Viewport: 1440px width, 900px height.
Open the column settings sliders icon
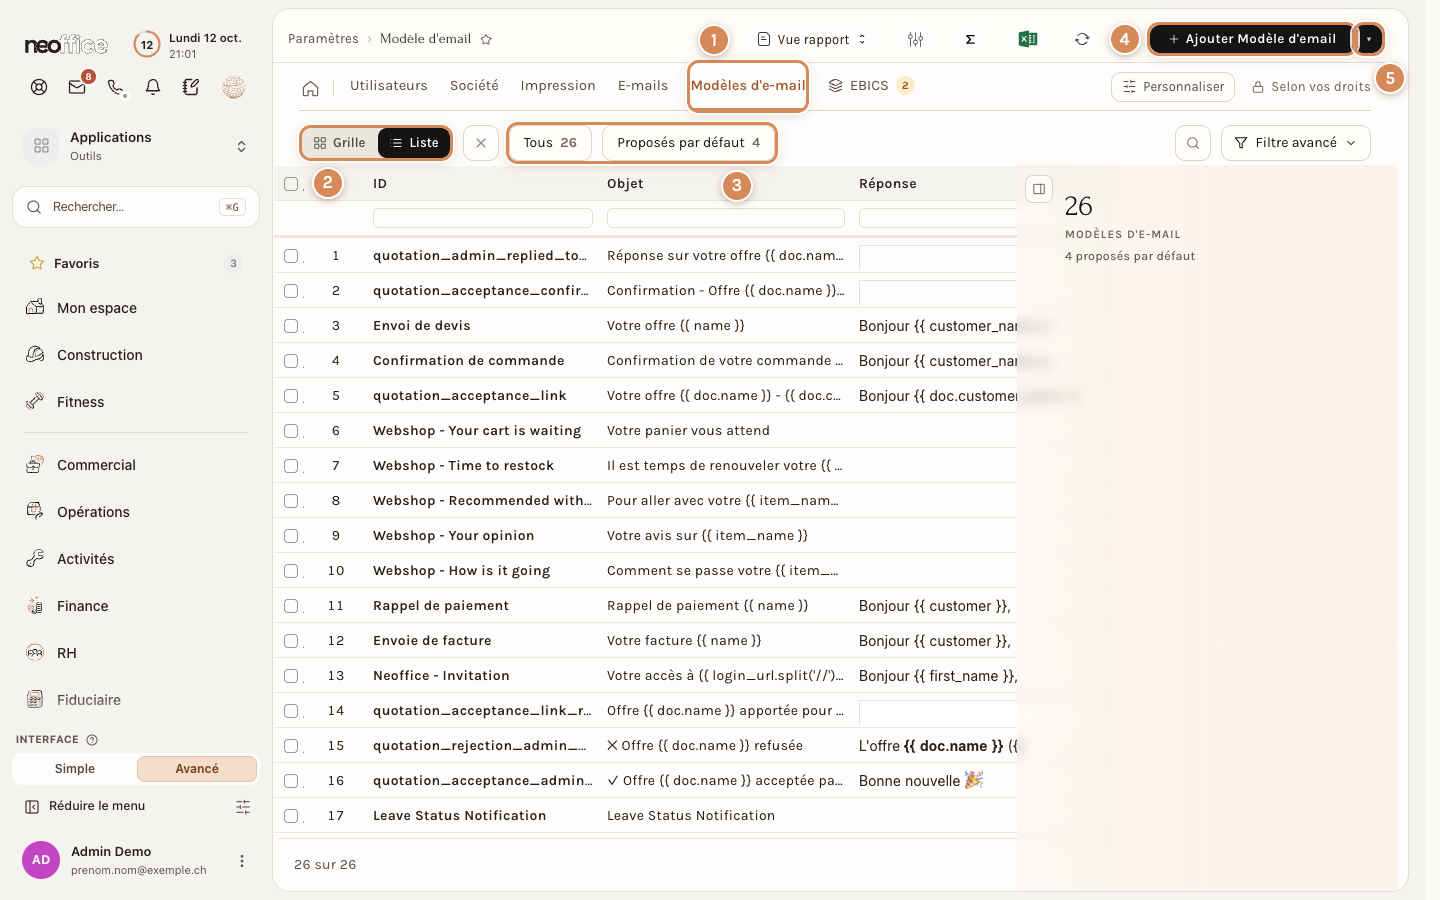click(915, 39)
